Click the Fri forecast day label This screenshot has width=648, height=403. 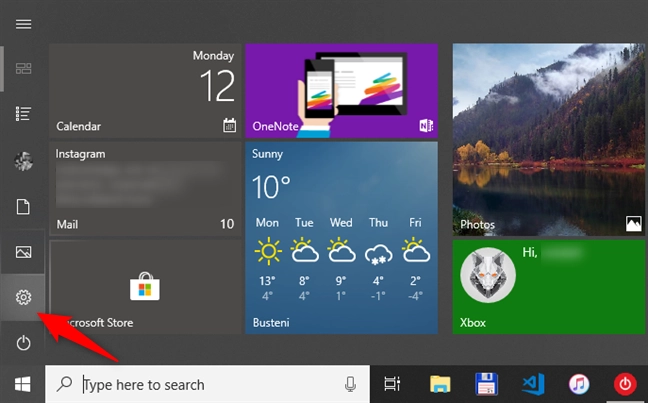(x=415, y=223)
